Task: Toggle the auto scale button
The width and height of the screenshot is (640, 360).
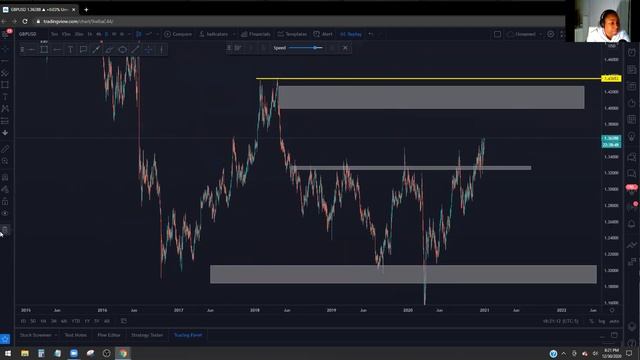Action: click(614, 321)
